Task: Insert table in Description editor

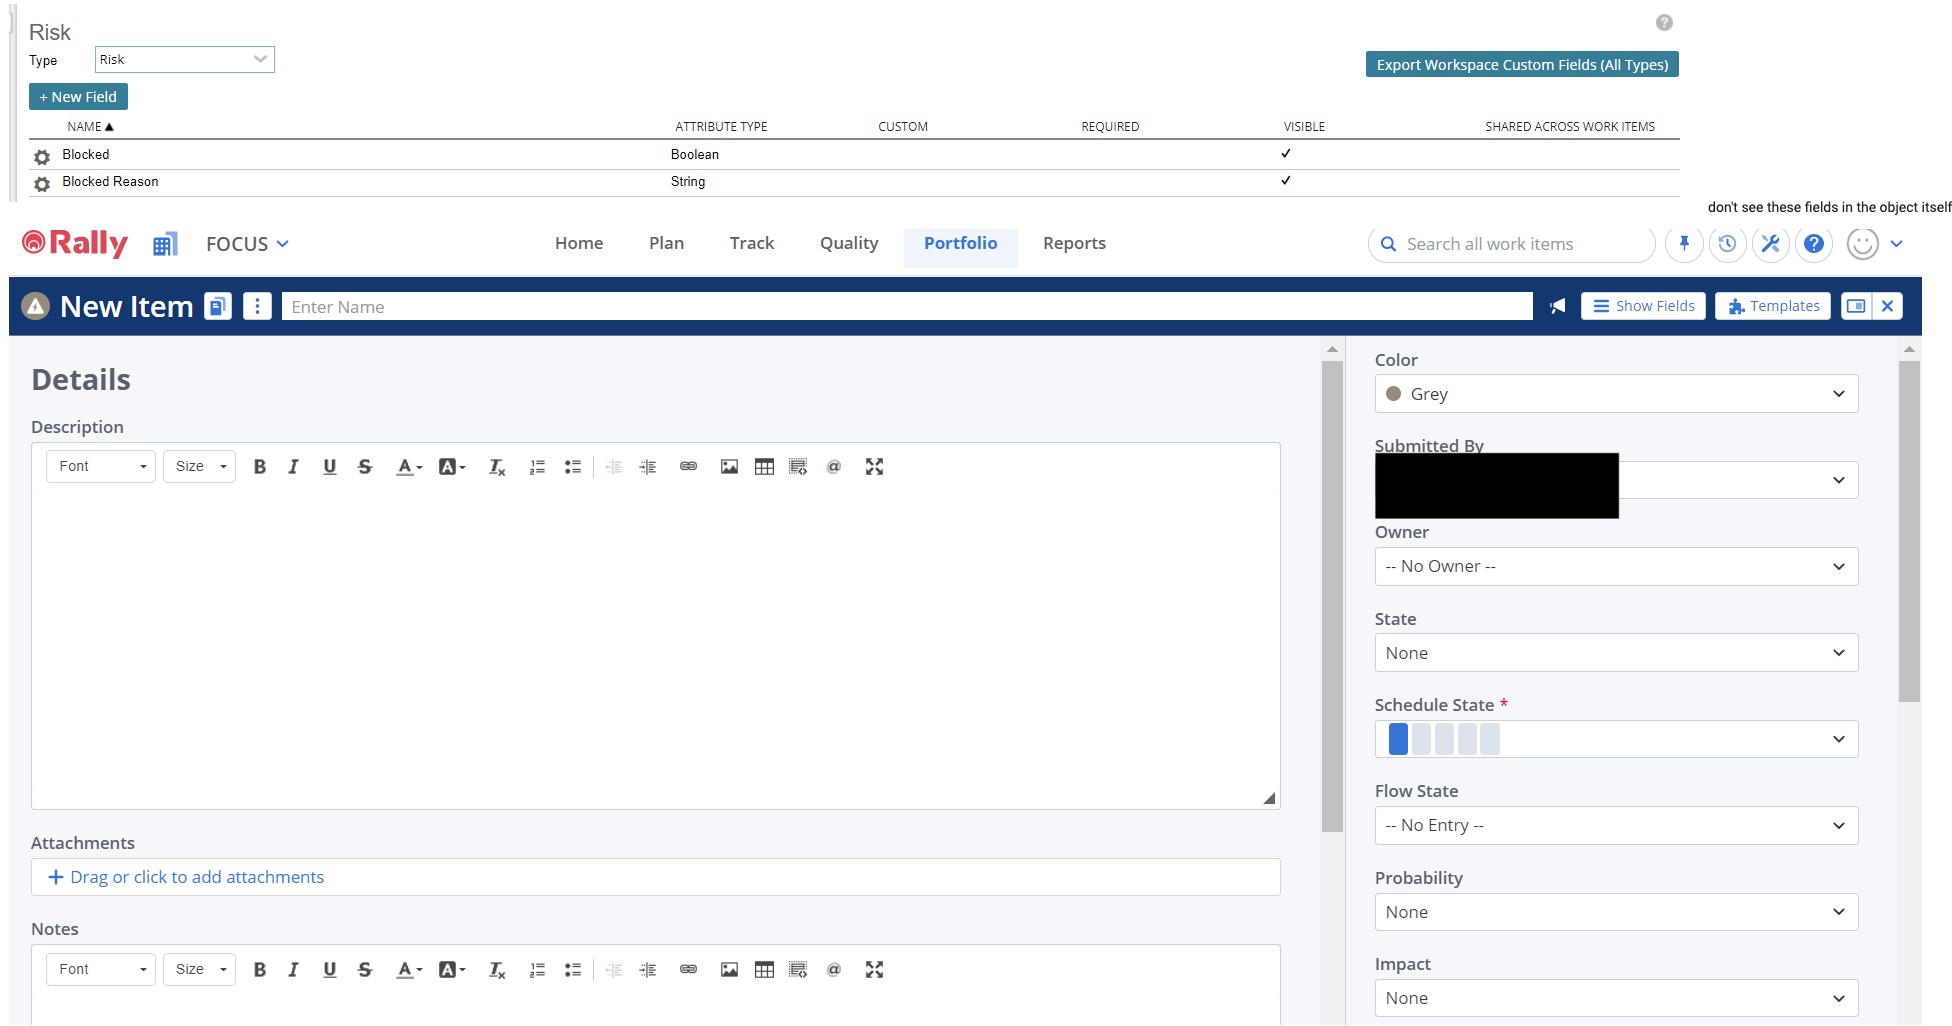Action: point(764,467)
